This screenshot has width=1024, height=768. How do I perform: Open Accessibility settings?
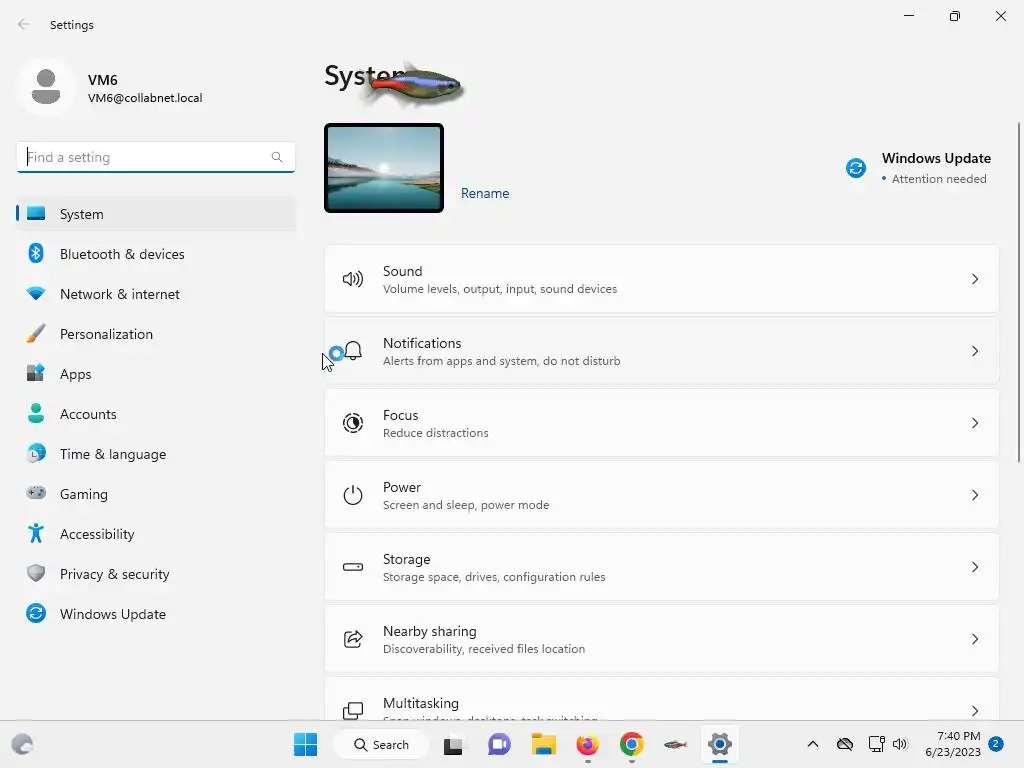tap(156, 534)
